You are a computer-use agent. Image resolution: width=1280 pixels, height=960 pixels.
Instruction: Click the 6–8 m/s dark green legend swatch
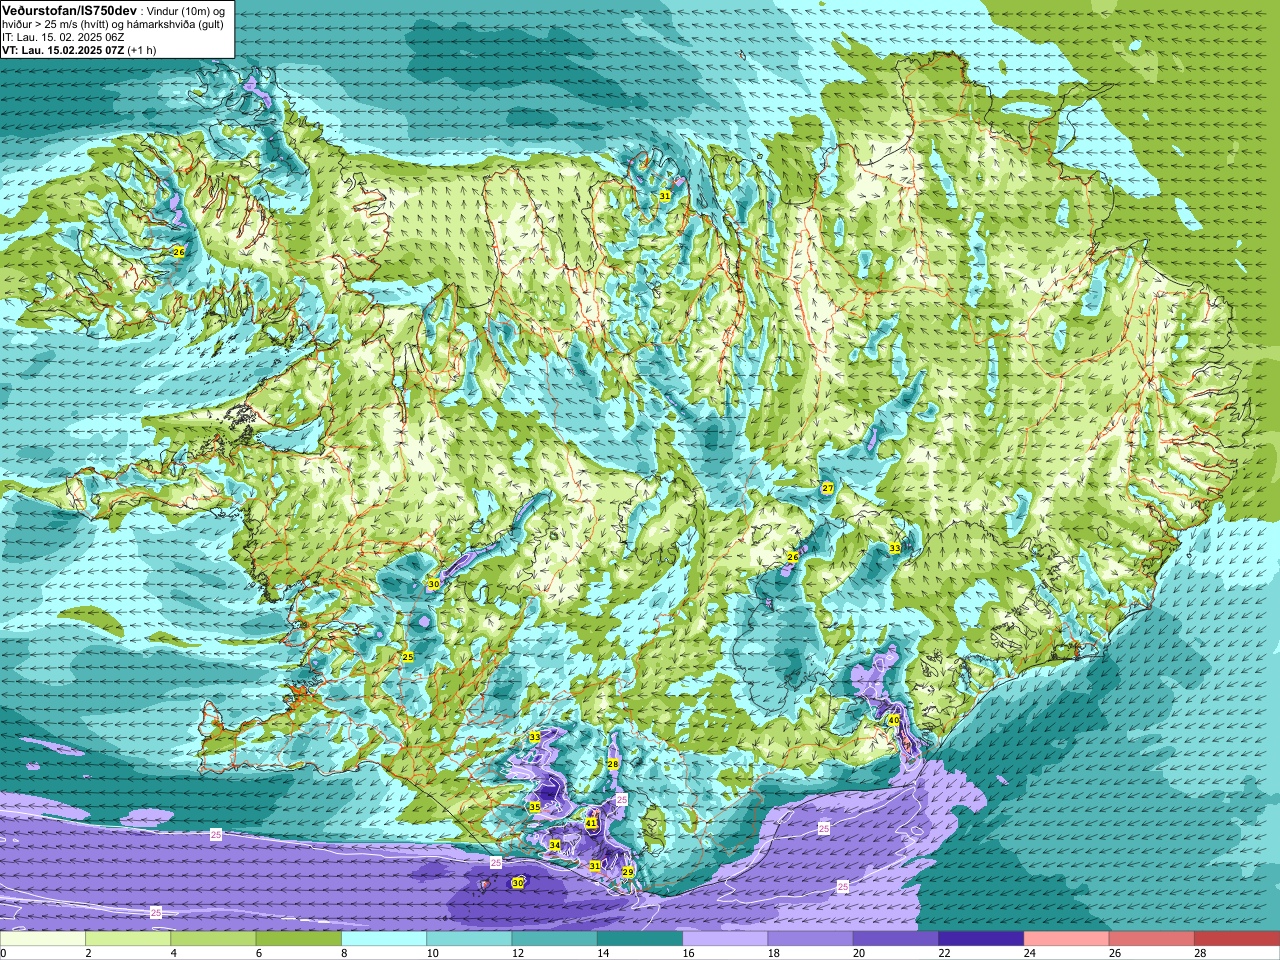[298, 939]
